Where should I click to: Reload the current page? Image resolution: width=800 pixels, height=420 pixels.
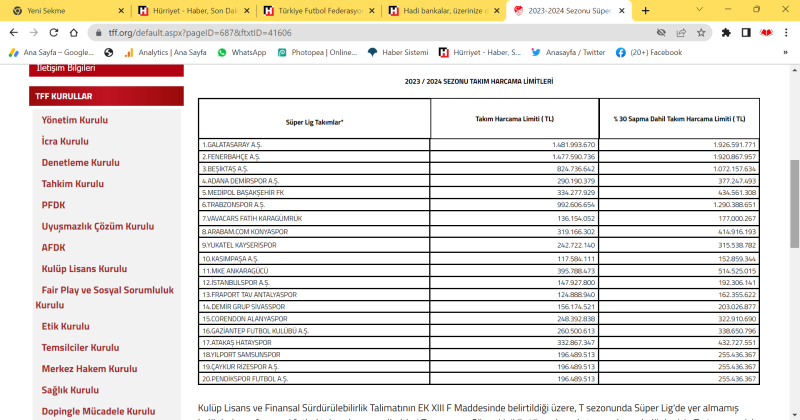[54, 33]
